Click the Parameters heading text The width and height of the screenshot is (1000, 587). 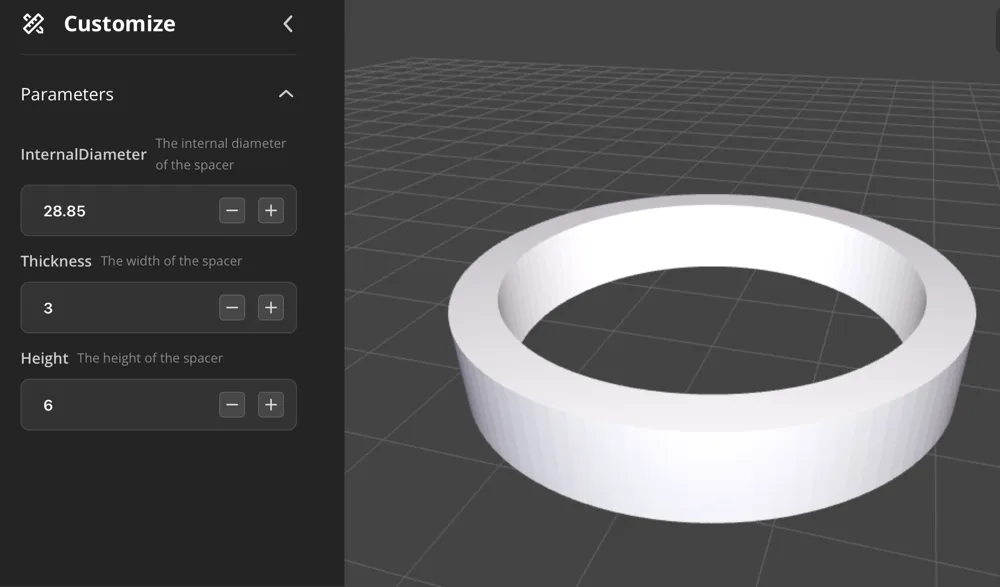67,94
